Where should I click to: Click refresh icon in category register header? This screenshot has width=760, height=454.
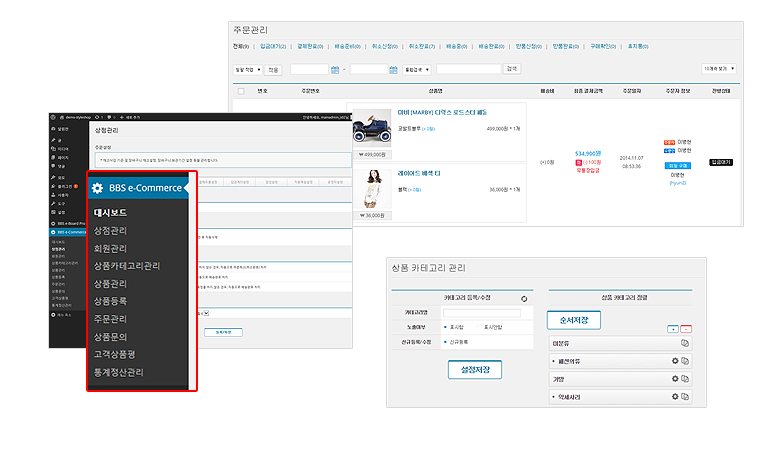[x=524, y=298]
